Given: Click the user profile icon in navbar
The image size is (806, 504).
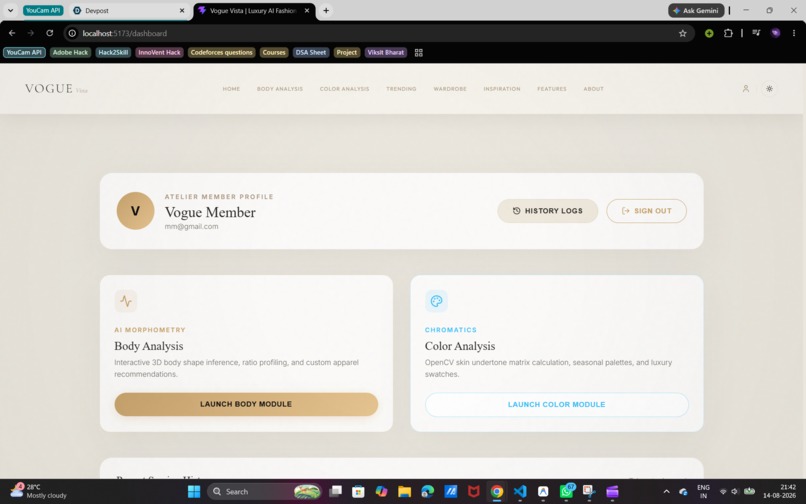Looking at the screenshot, I should click(745, 88).
